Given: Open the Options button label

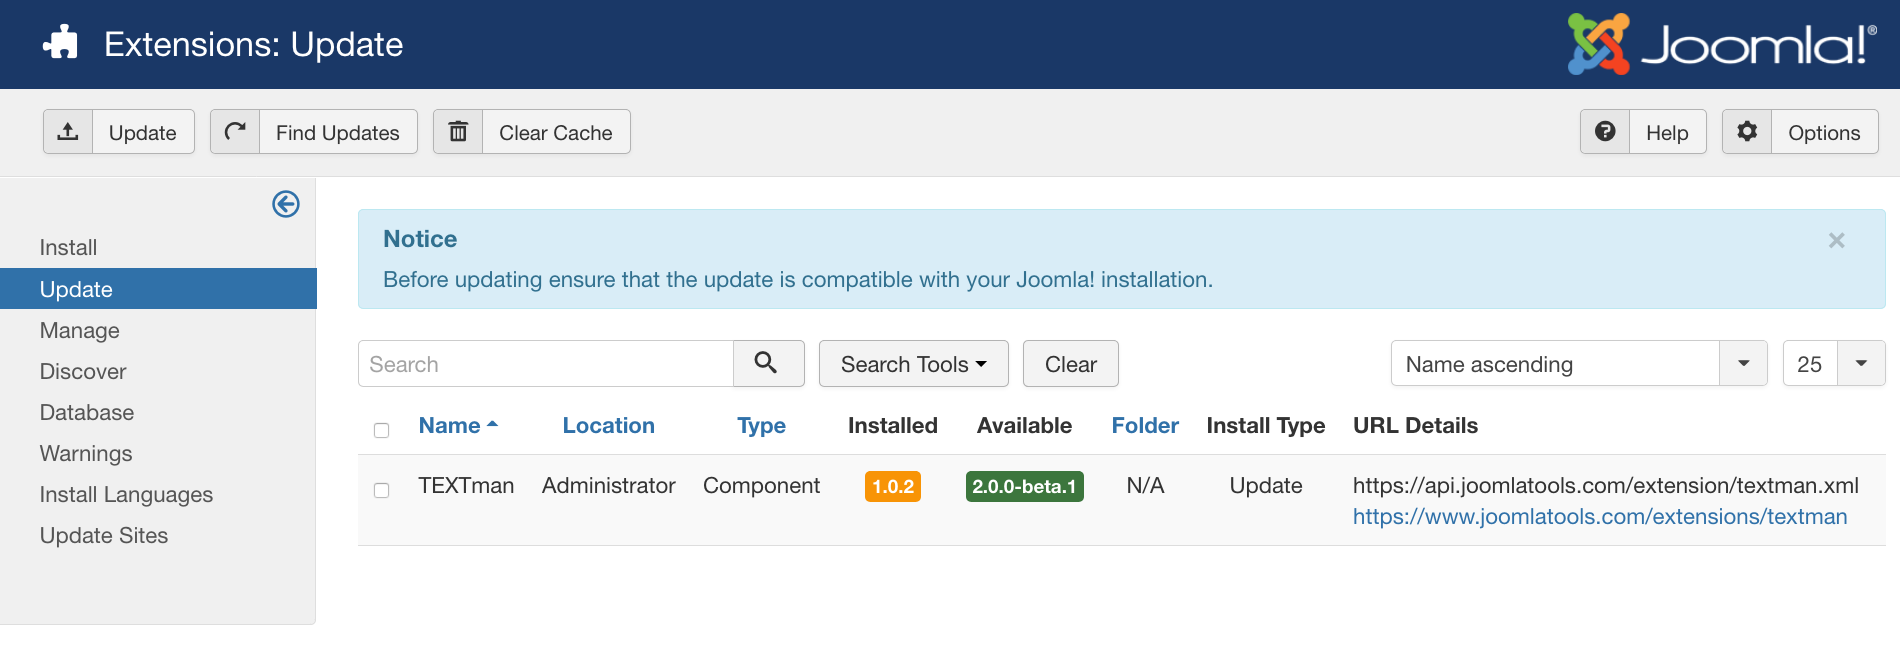Looking at the screenshot, I should pyautogui.click(x=1824, y=132).
